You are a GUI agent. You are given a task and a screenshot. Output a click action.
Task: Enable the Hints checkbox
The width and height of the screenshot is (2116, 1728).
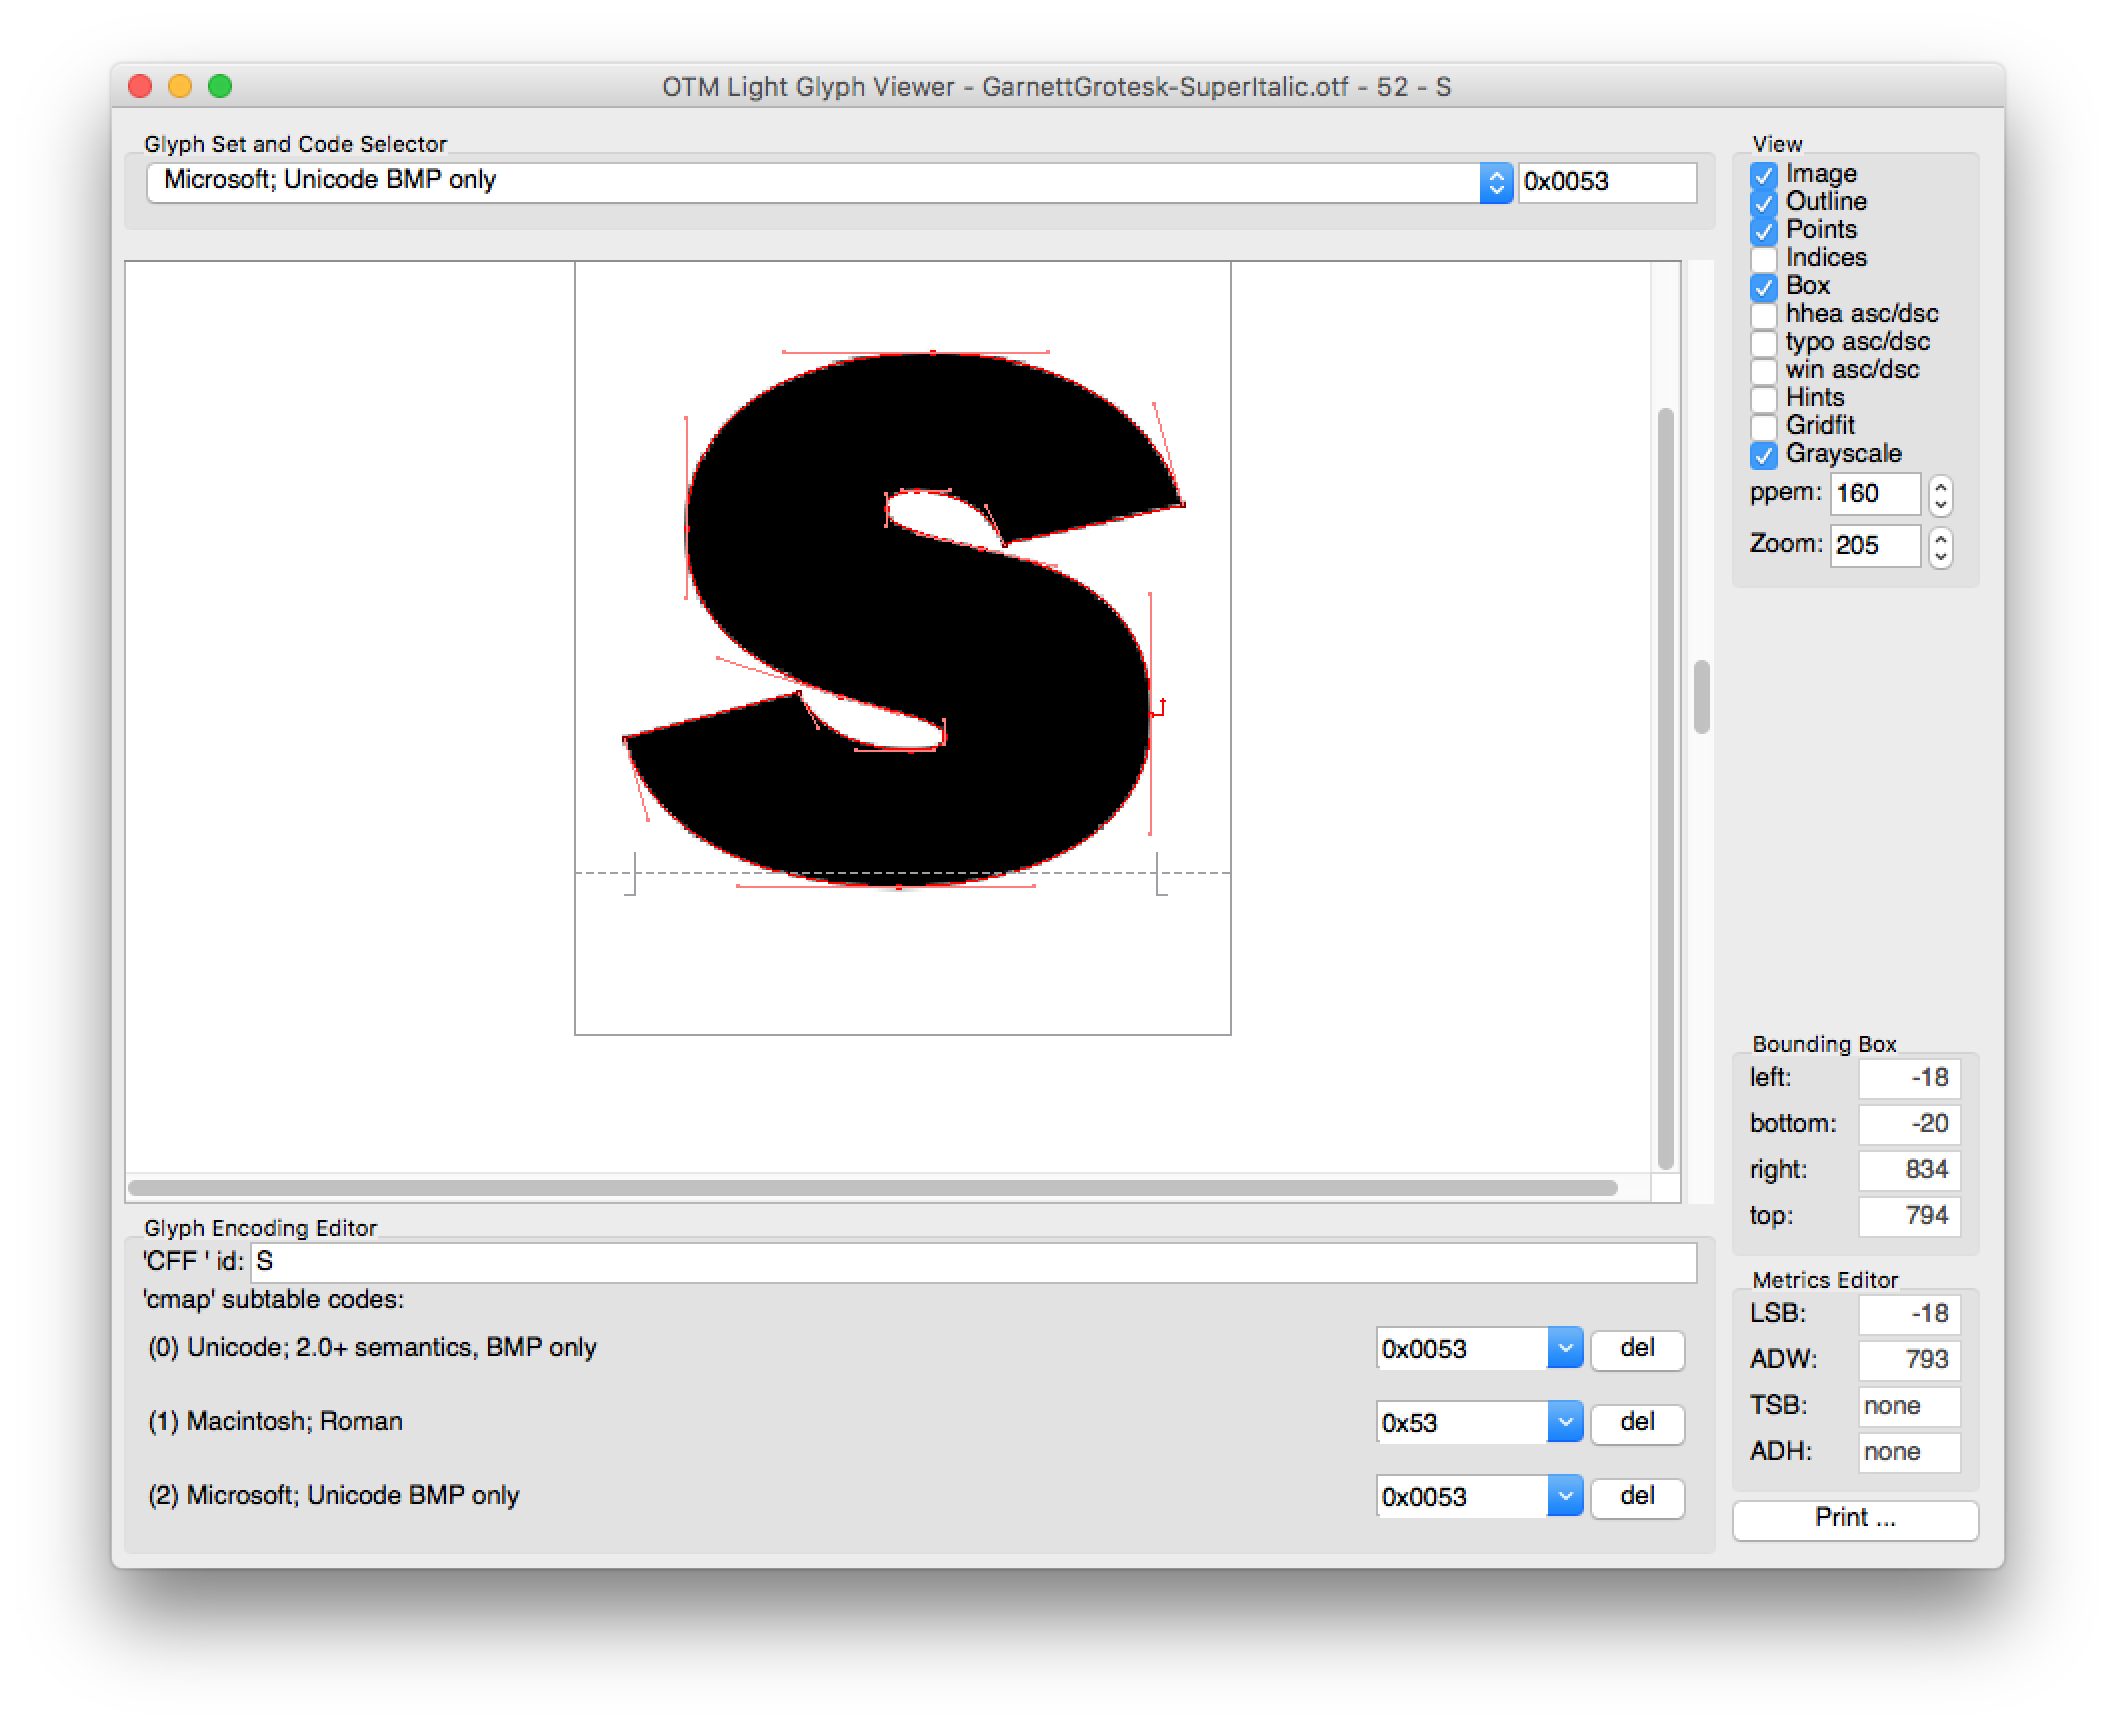pos(1763,399)
